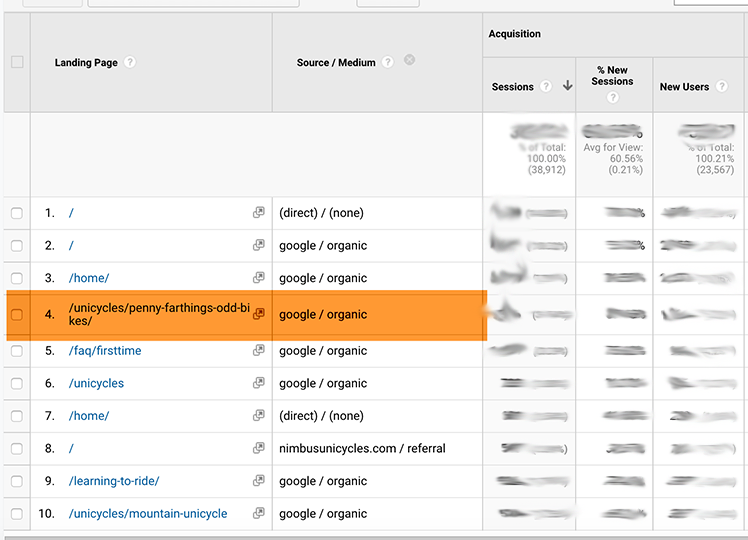Click Landing Page column header
Viewport: 748px width, 540px height.
click(86, 62)
